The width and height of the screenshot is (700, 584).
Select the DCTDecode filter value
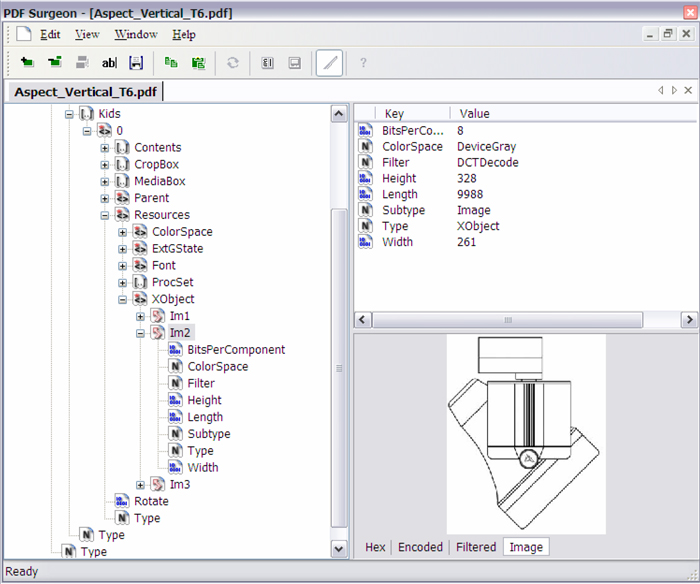pos(488,163)
